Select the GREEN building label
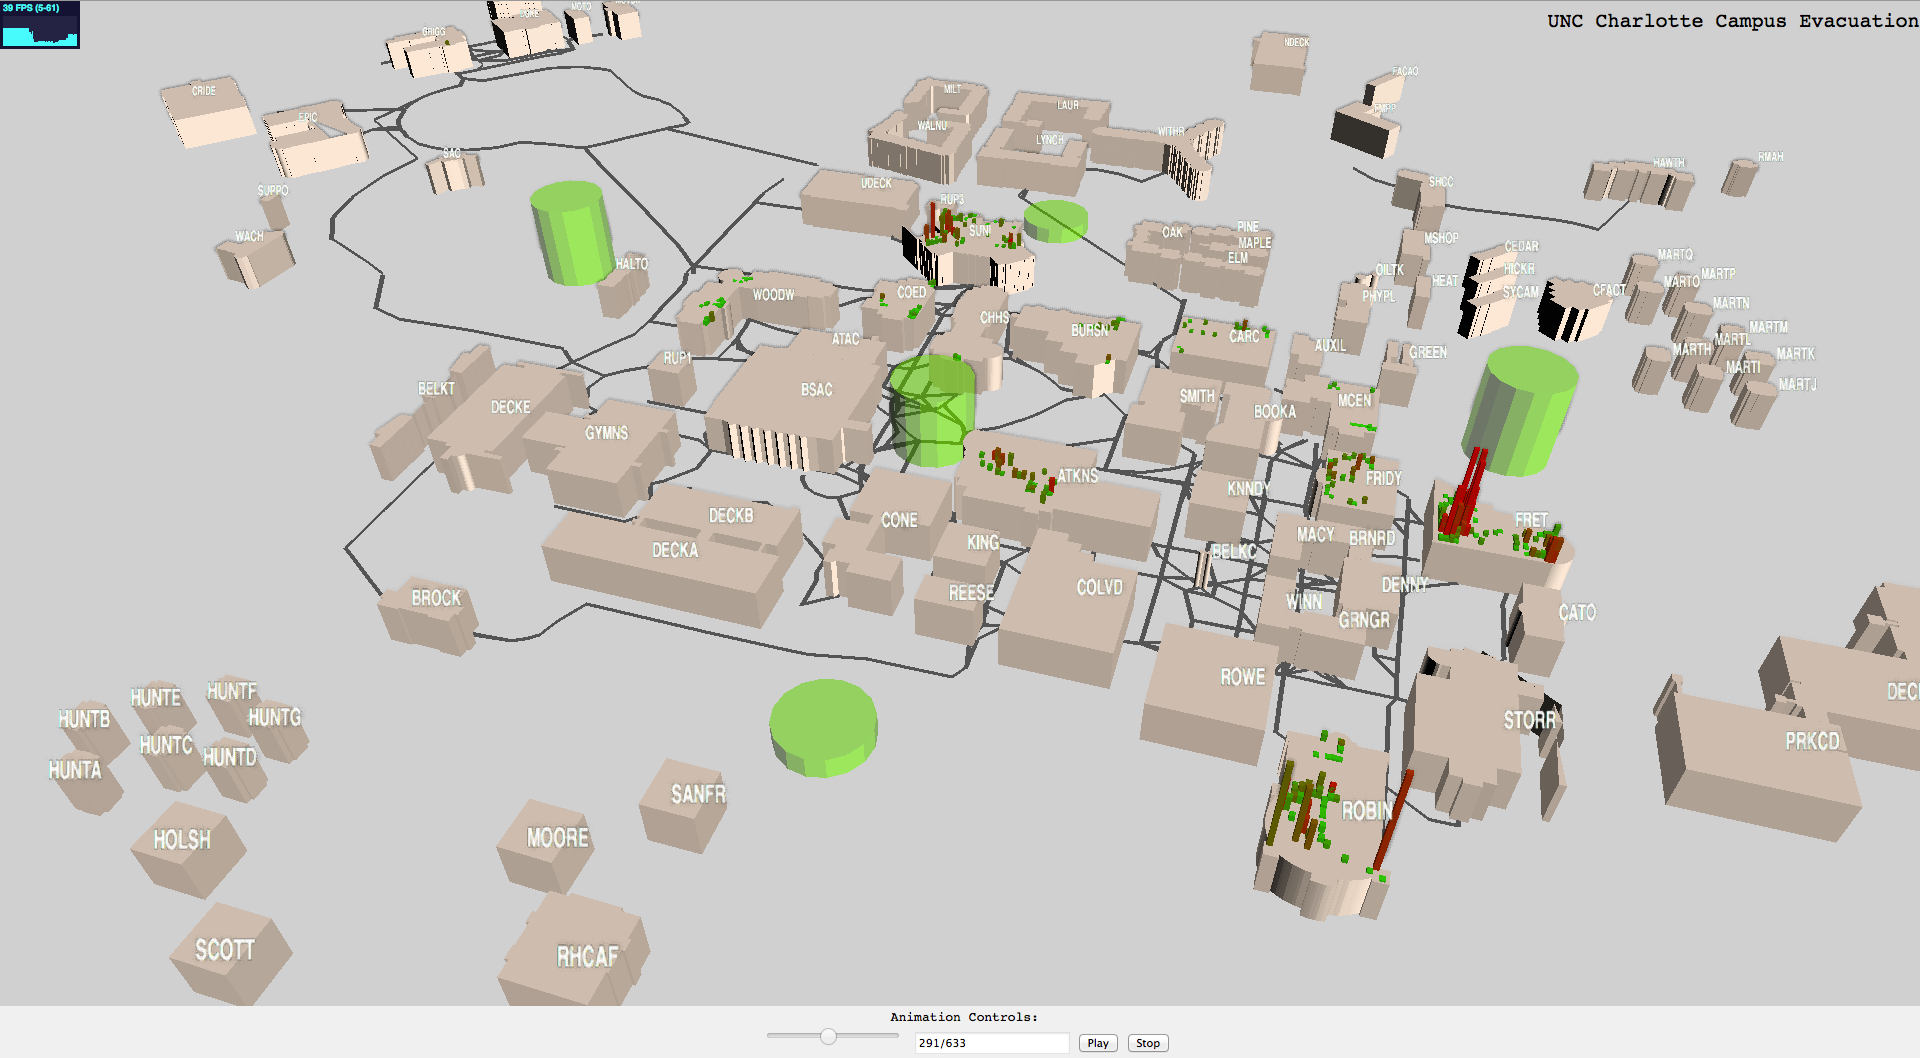Screen dimensions: 1920x1058 [1427, 353]
